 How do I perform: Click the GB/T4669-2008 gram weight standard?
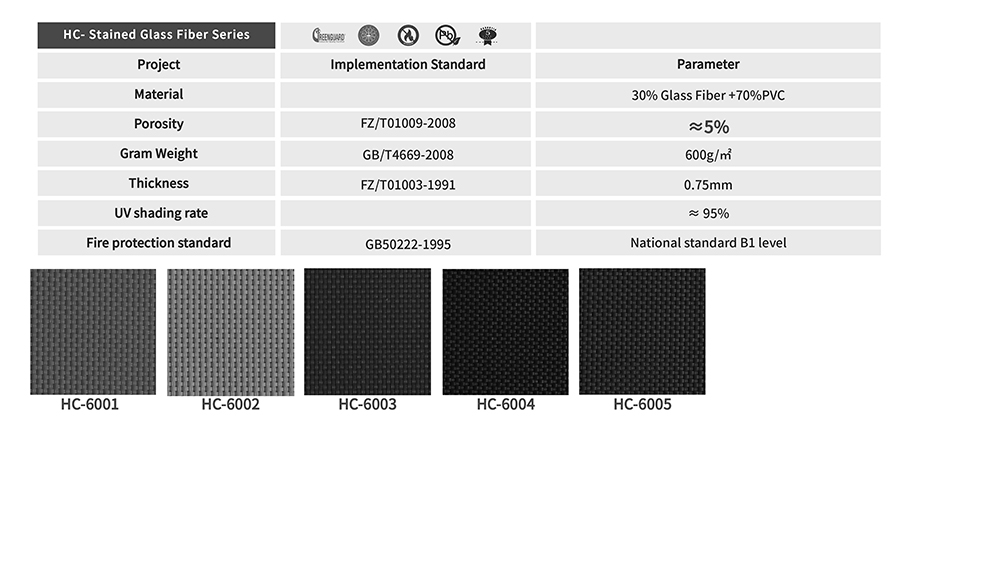point(407,155)
